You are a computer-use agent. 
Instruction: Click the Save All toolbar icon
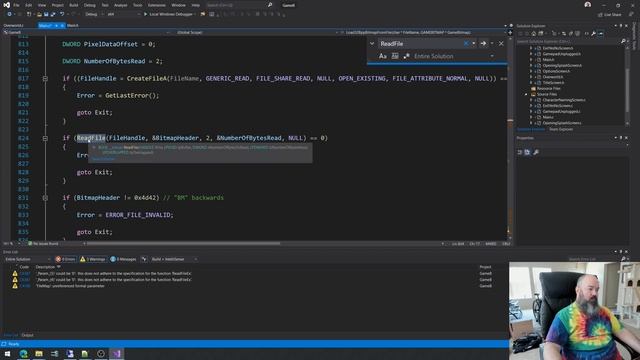click(53, 14)
